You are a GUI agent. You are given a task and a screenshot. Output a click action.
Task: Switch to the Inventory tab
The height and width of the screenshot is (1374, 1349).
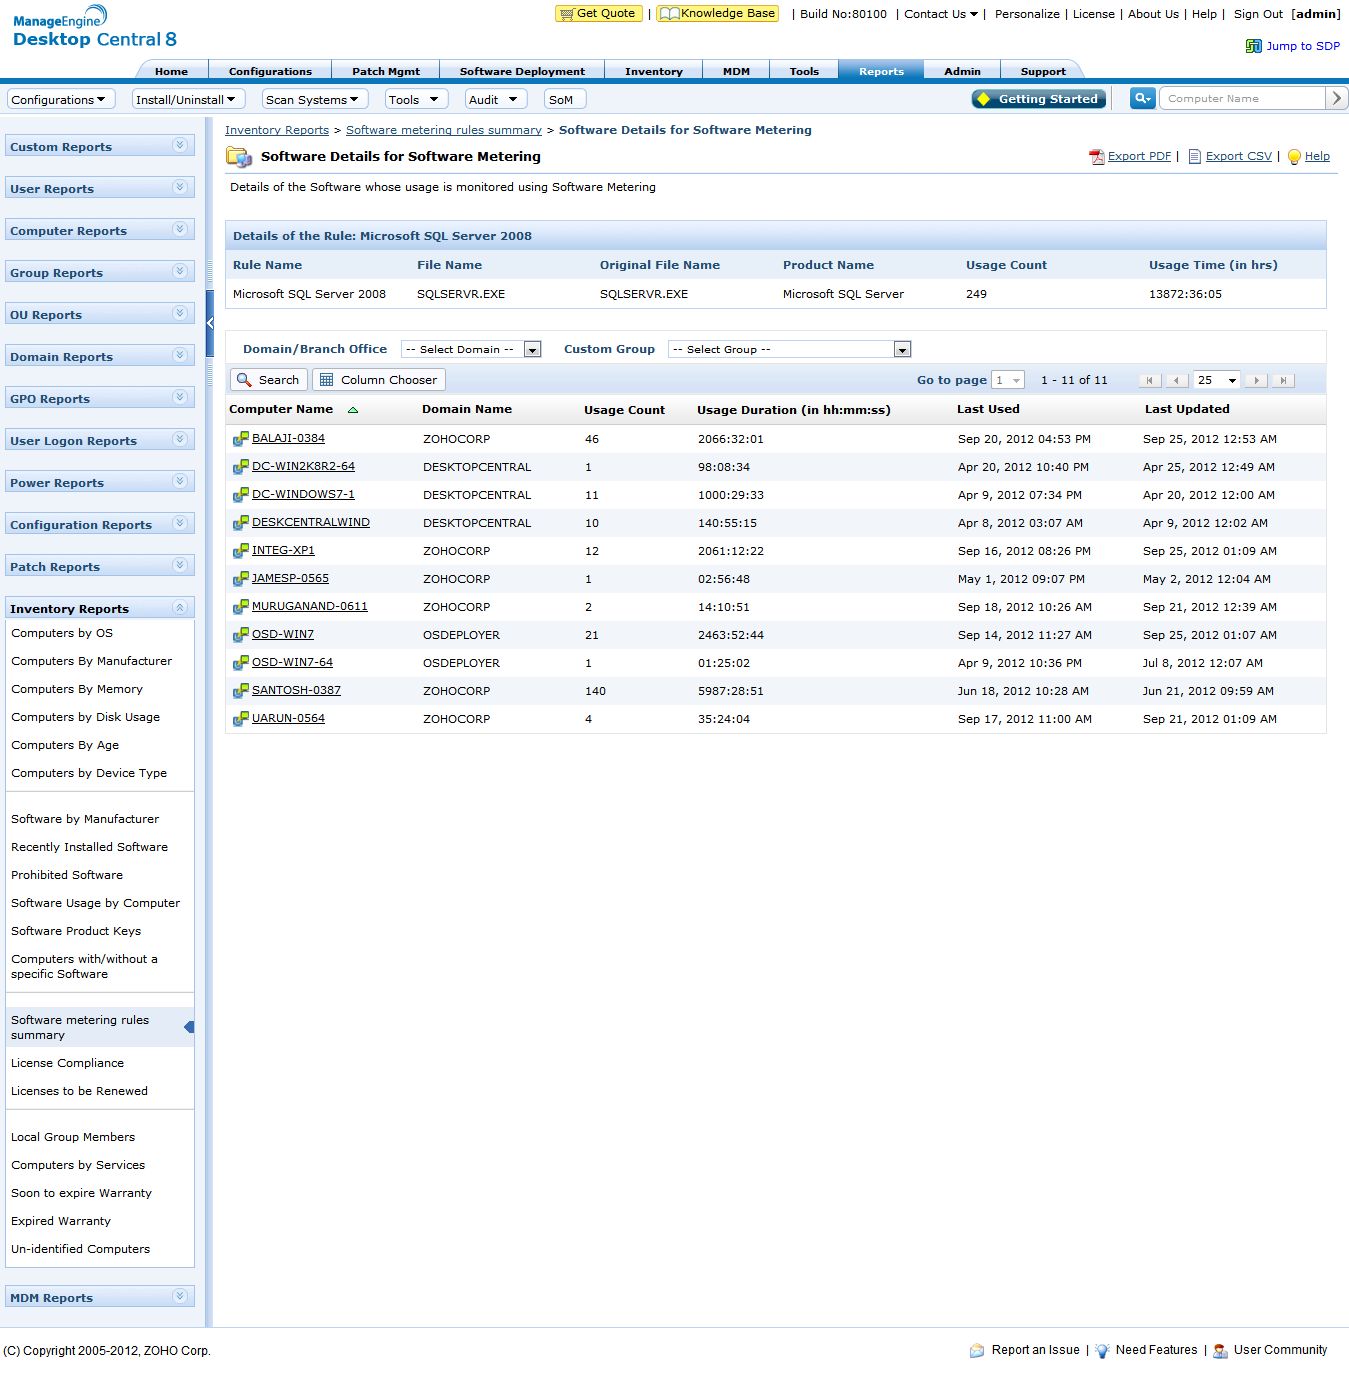click(x=654, y=71)
